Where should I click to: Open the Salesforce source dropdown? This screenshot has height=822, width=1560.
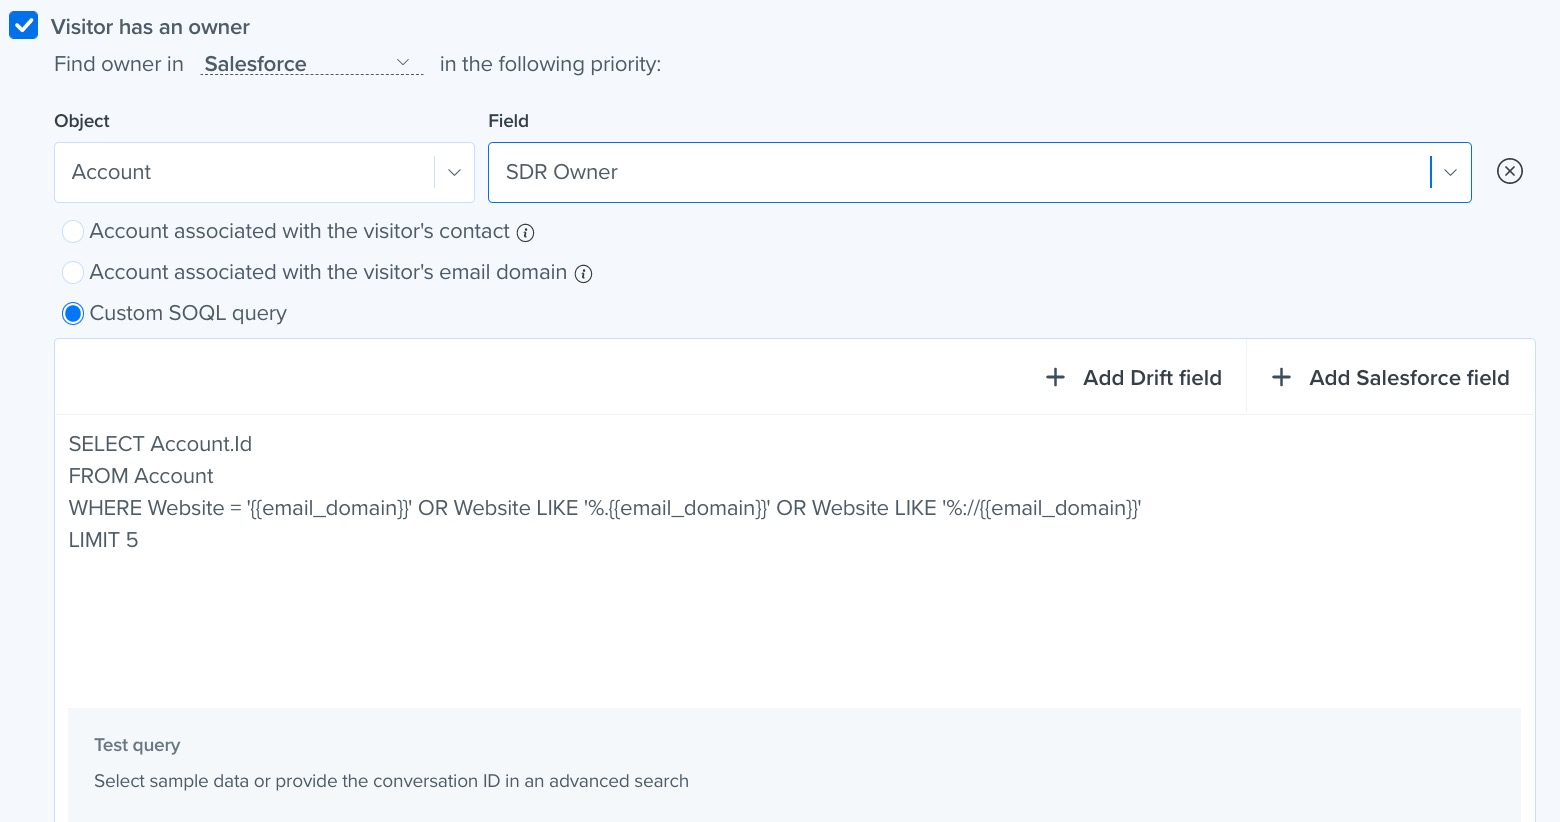pyautogui.click(x=312, y=64)
